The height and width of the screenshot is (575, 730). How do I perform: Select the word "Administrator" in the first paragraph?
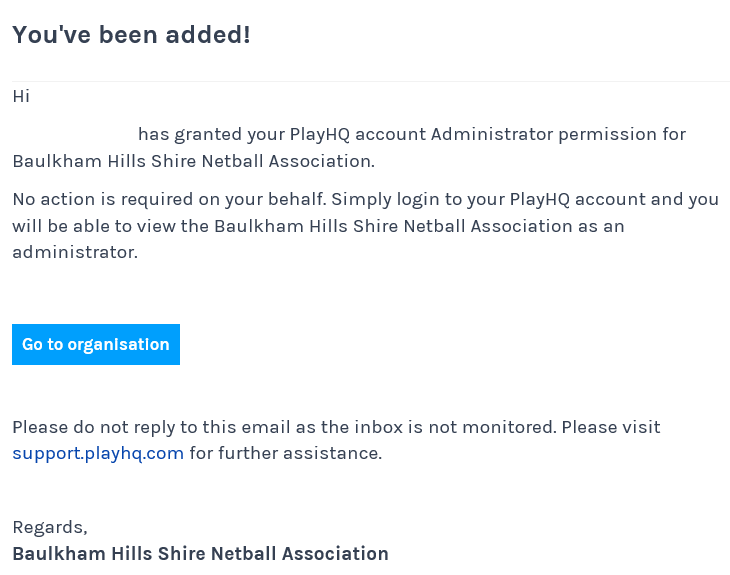pos(492,134)
